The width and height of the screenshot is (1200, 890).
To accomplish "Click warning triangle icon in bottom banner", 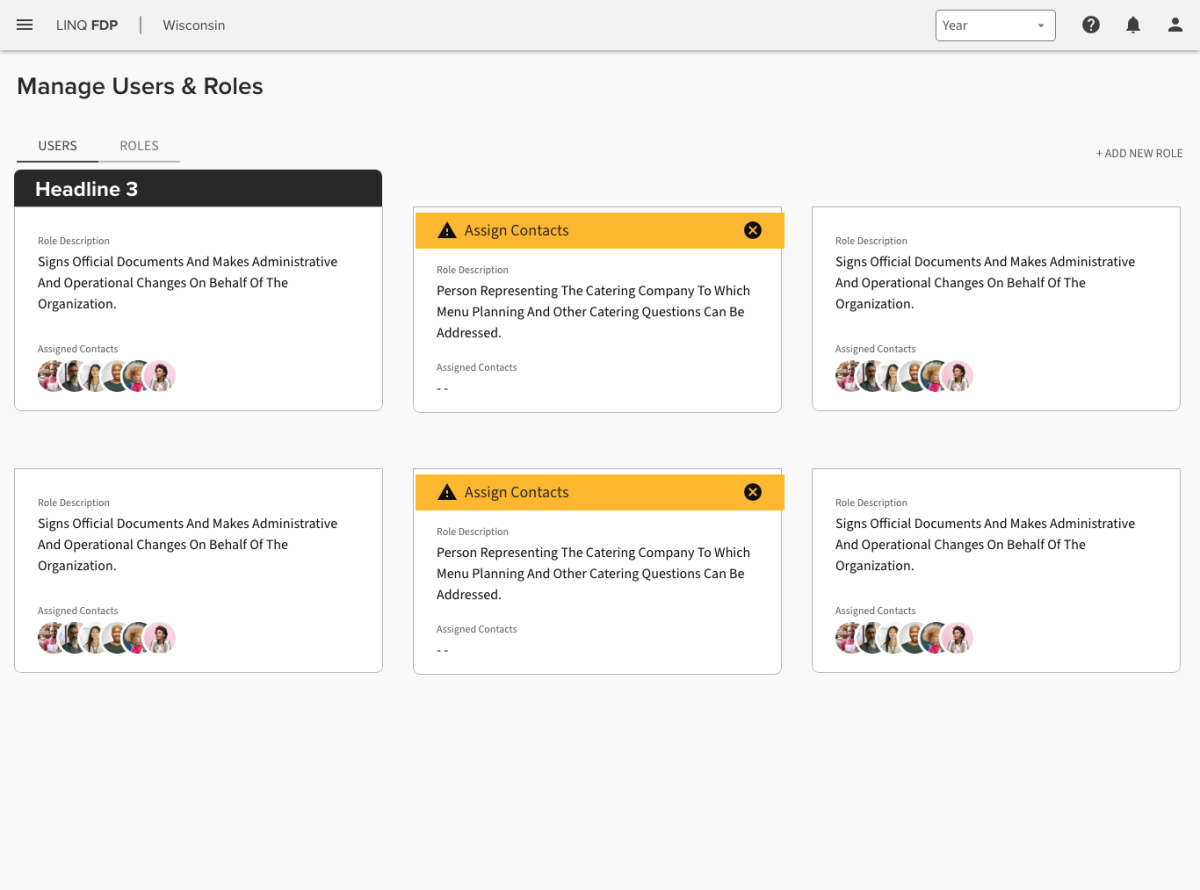I will 447,493.
